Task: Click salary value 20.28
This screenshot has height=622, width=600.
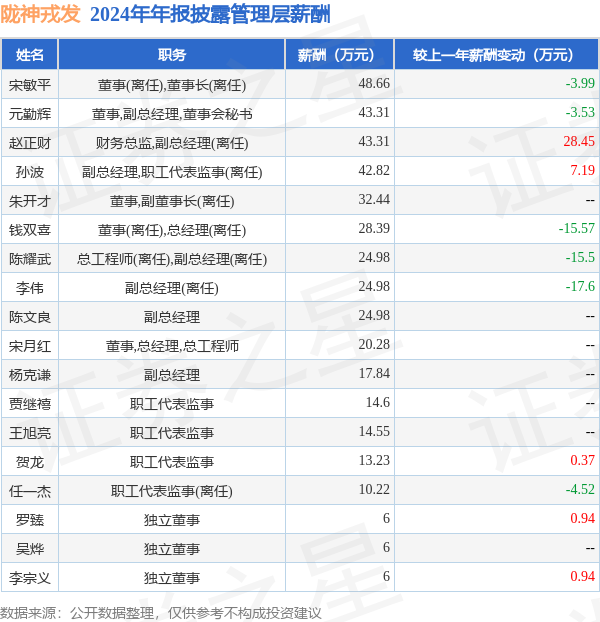Action: [x=374, y=344]
